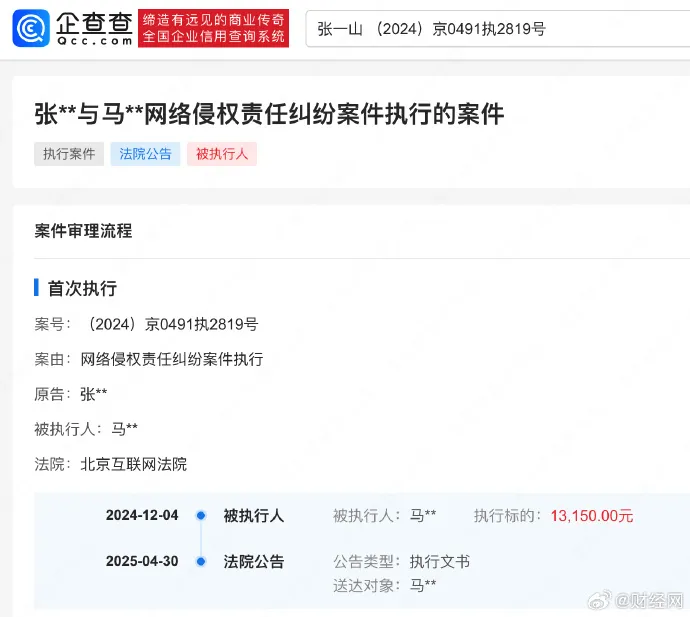Open plaintiff 张** link

[94, 394]
